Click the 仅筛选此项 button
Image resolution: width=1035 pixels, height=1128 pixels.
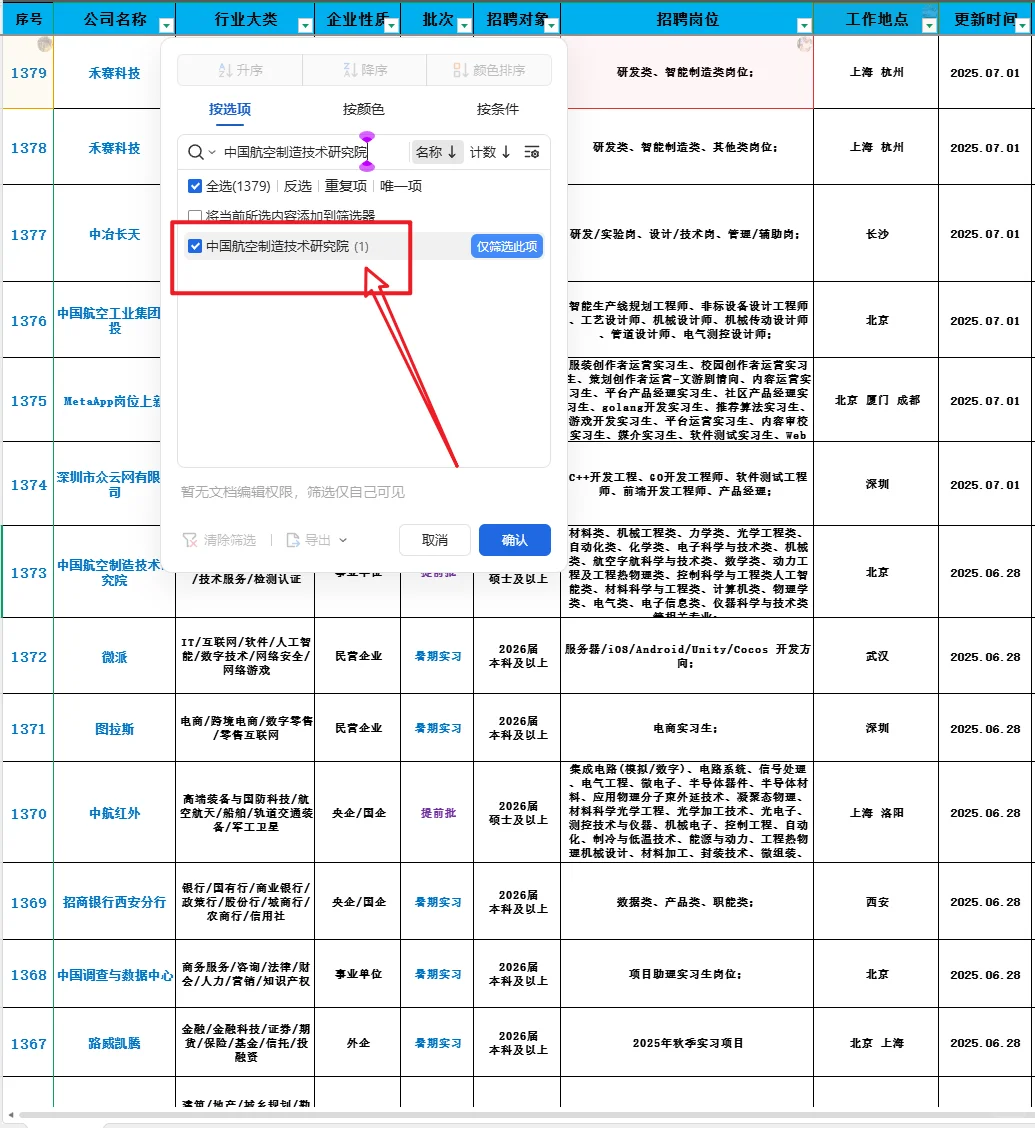[x=506, y=246]
